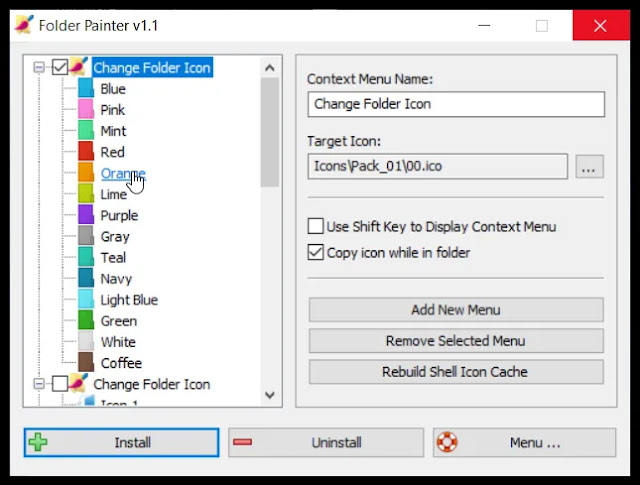Click the lifebuoy icon on Menu button
The image size is (640, 485).
coord(447,442)
